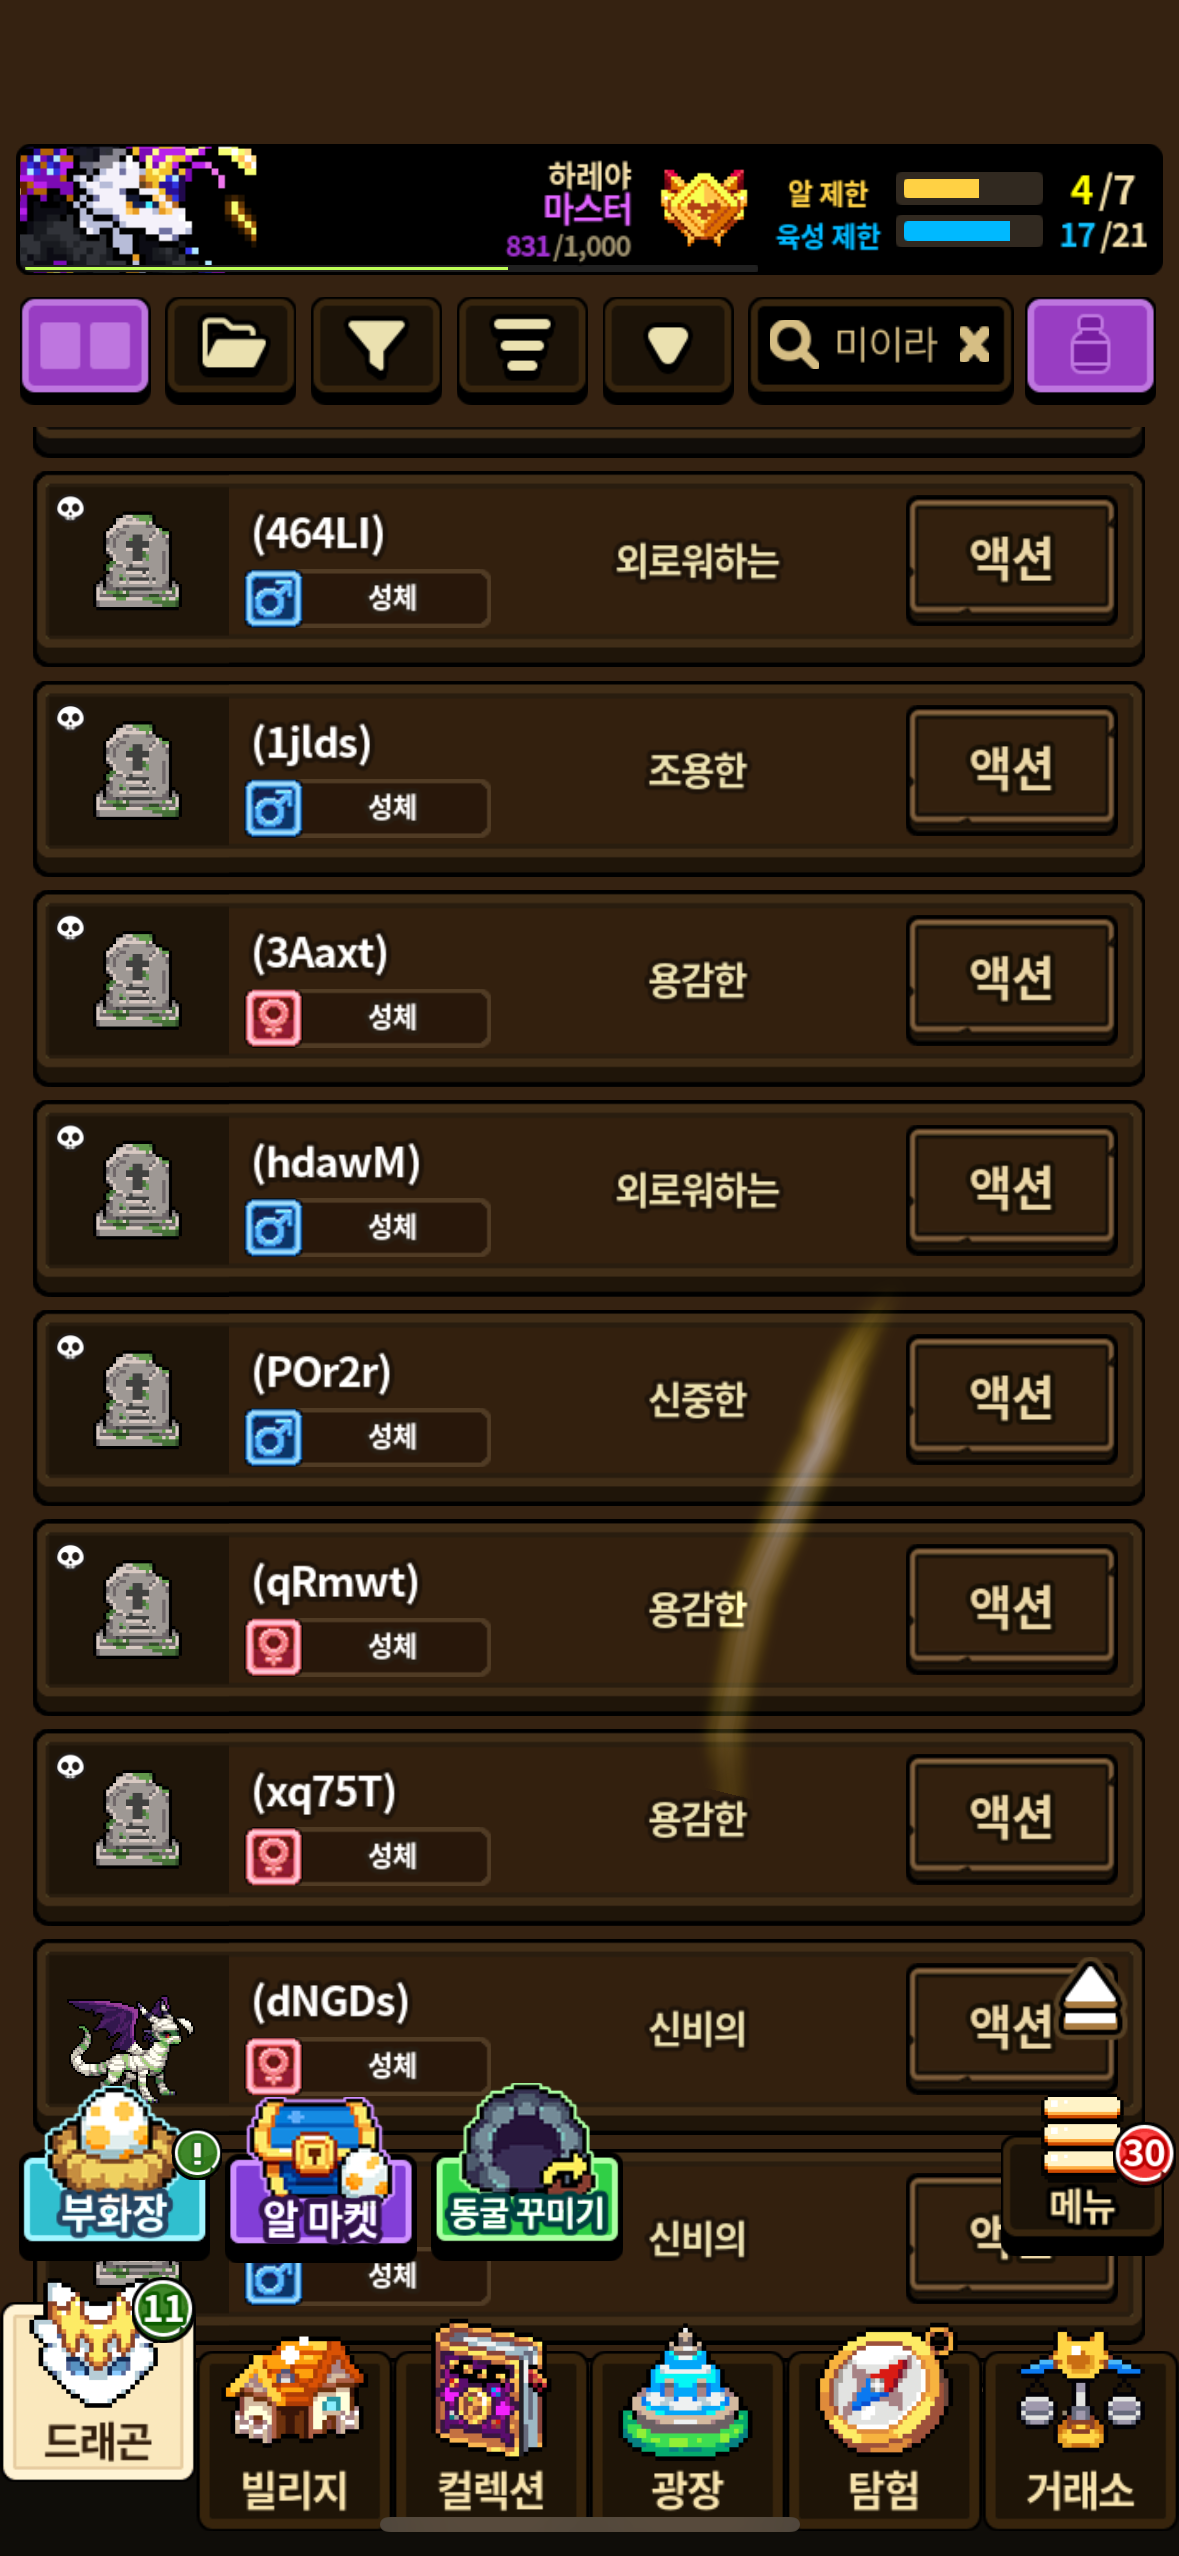The image size is (1179, 2556).
Task: Click 액션 button for qRmwt
Action: coord(1011,1607)
